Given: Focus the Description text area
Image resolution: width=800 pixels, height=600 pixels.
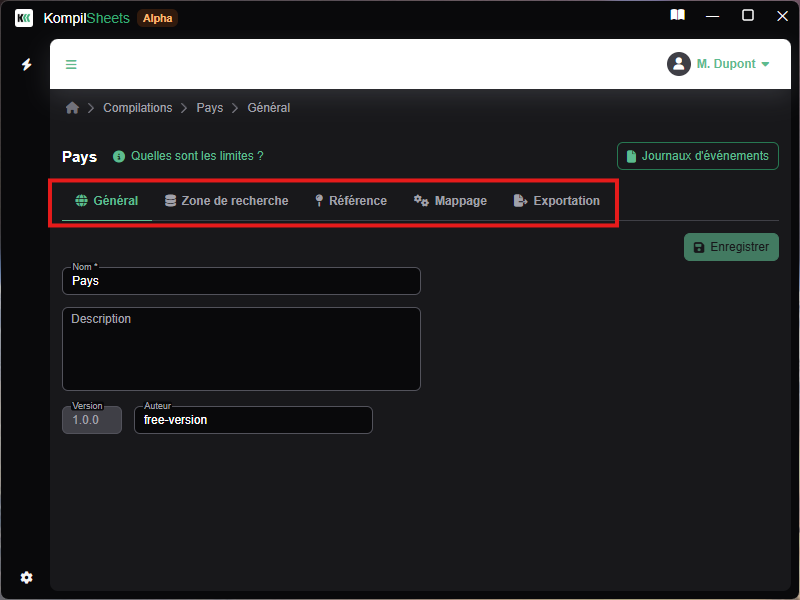Looking at the screenshot, I should pyautogui.click(x=241, y=349).
